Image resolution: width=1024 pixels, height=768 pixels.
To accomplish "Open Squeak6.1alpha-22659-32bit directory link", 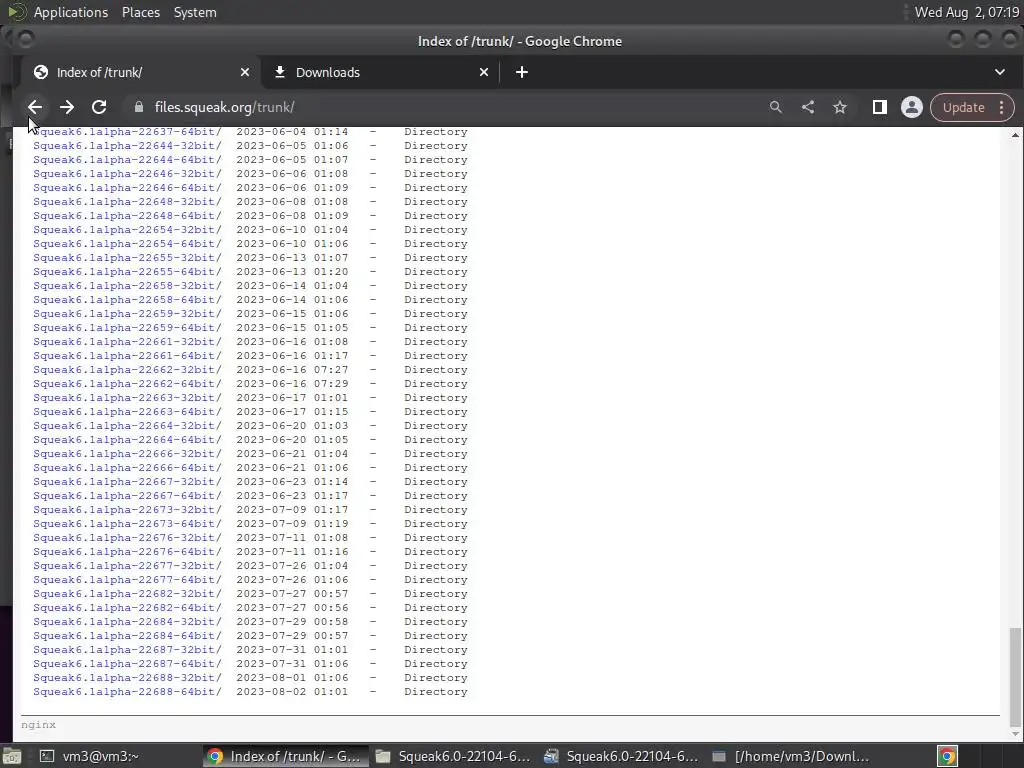I will (x=127, y=313).
